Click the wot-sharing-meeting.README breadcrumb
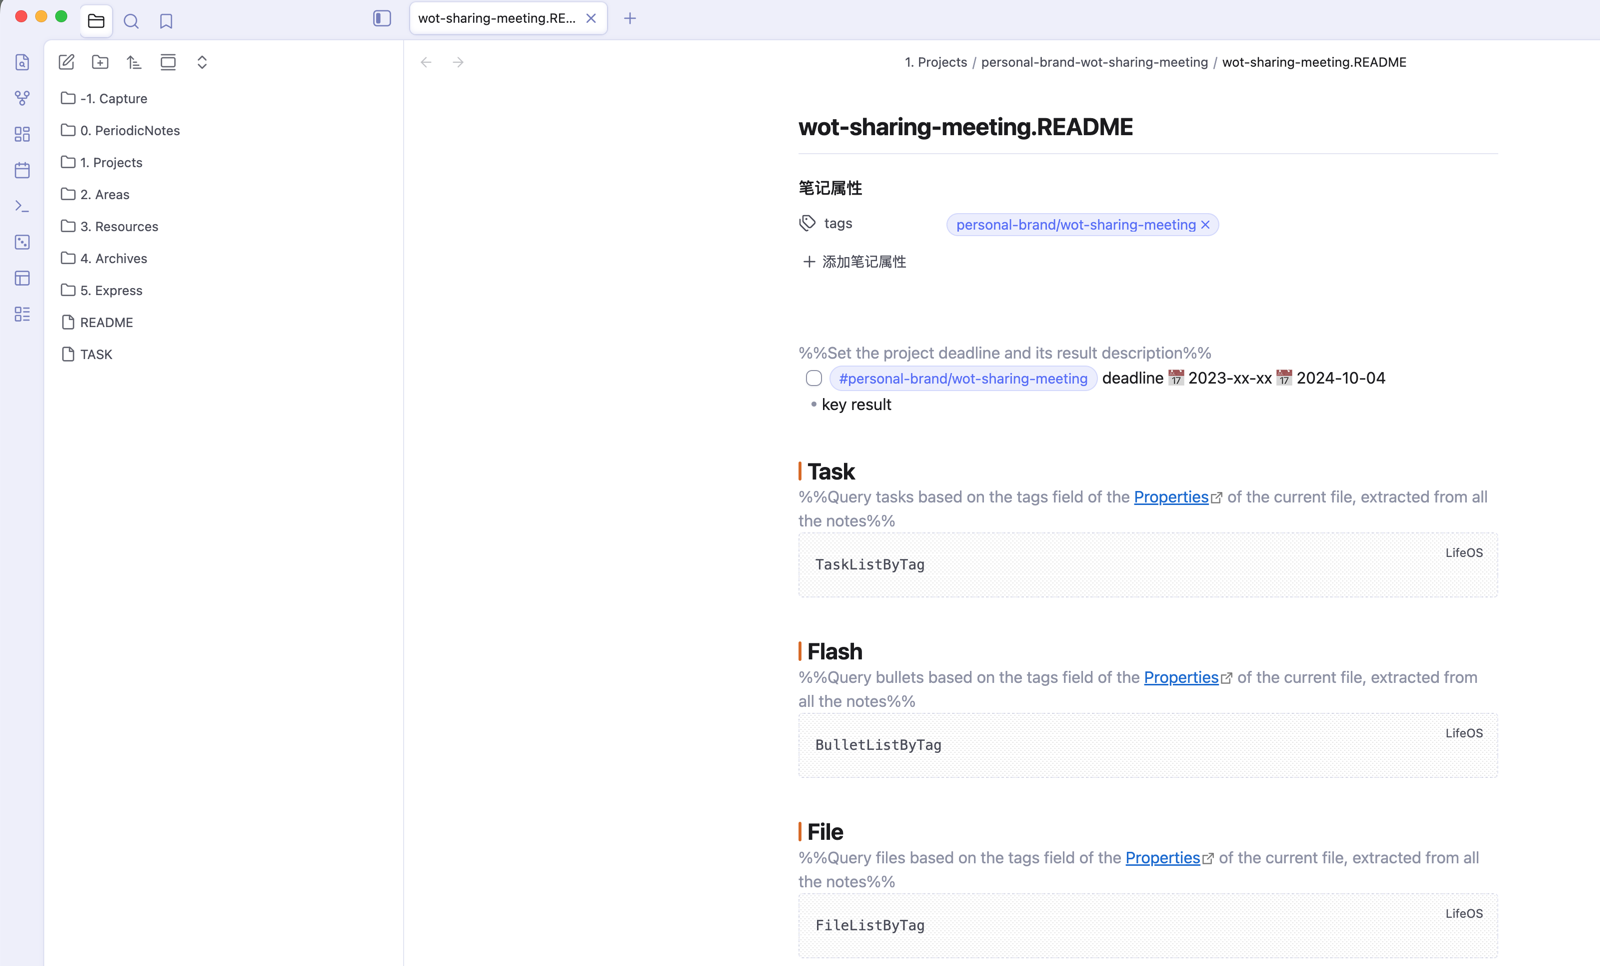 [x=1314, y=62]
